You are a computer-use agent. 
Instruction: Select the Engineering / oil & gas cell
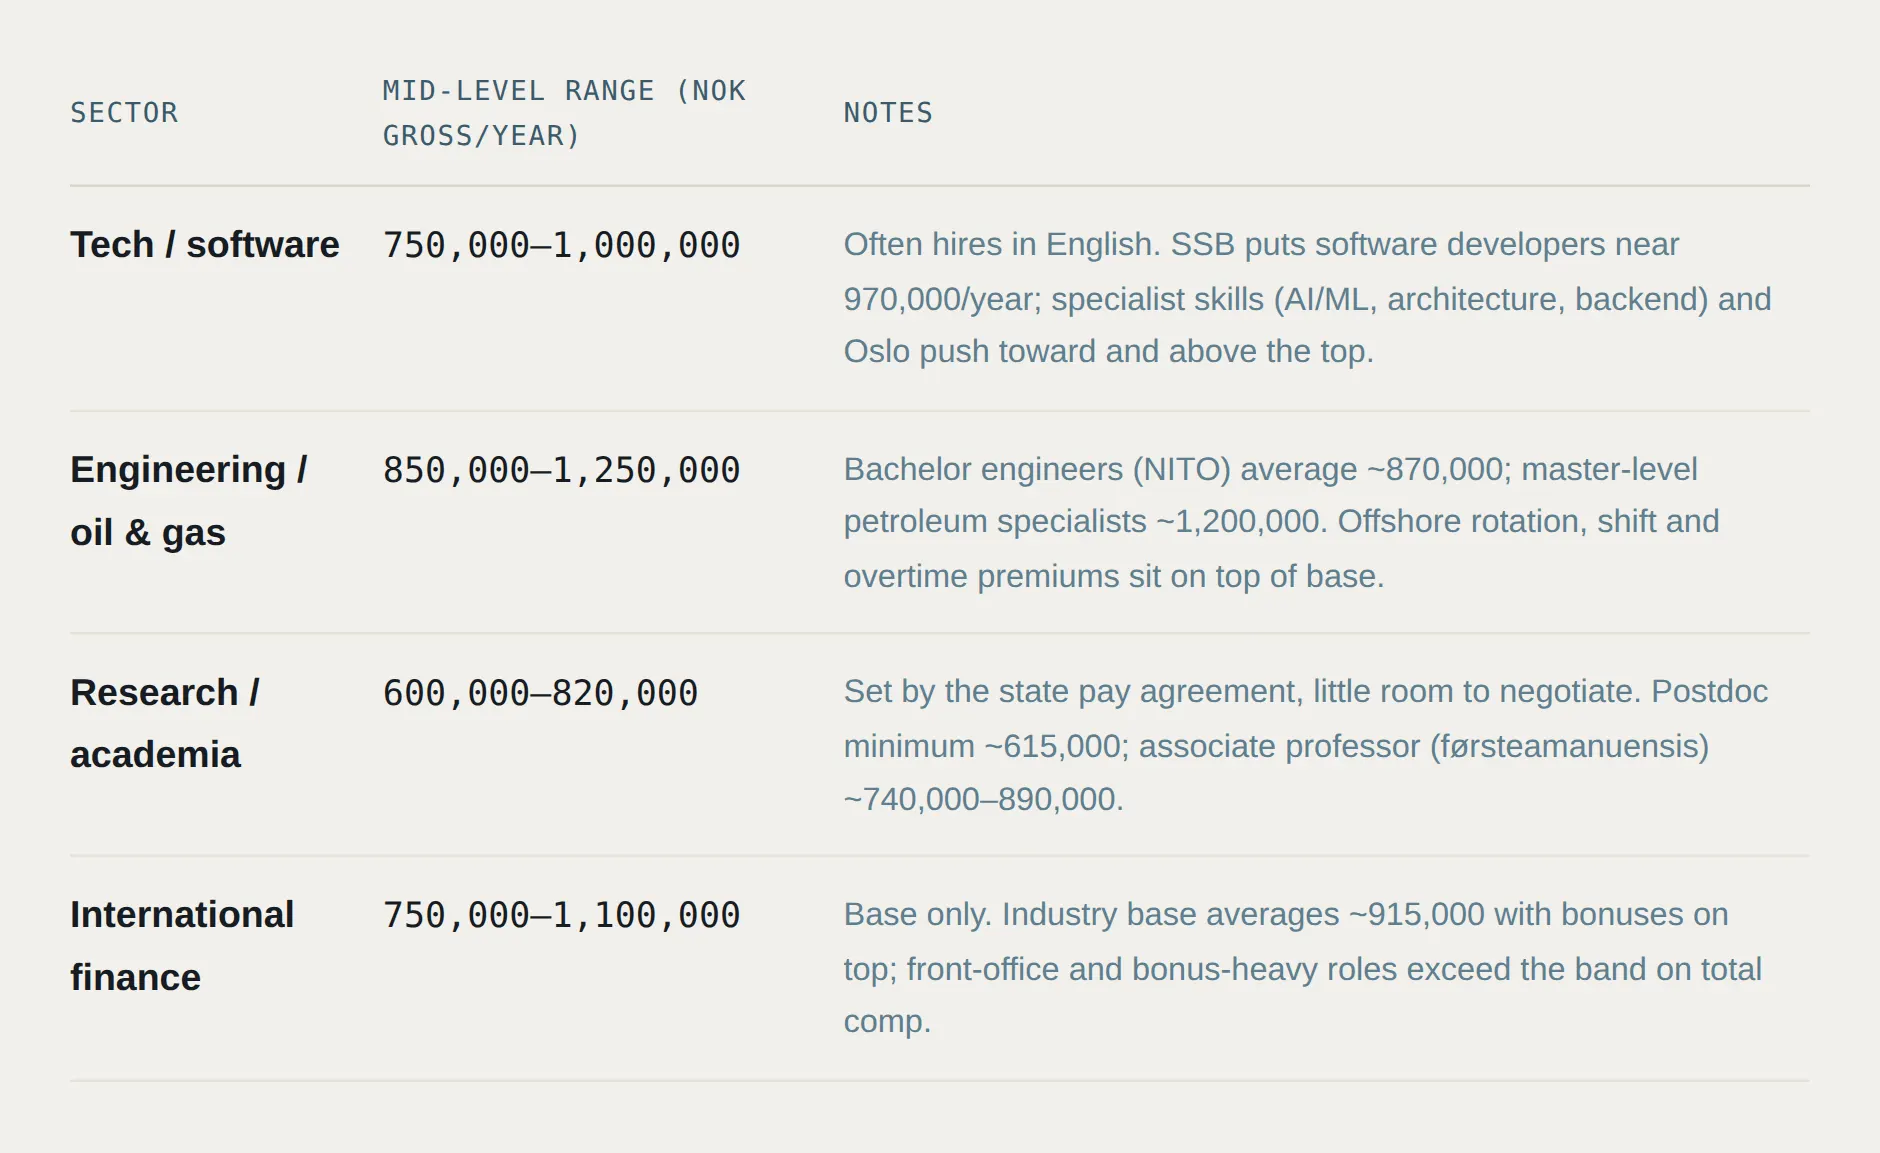tap(189, 501)
